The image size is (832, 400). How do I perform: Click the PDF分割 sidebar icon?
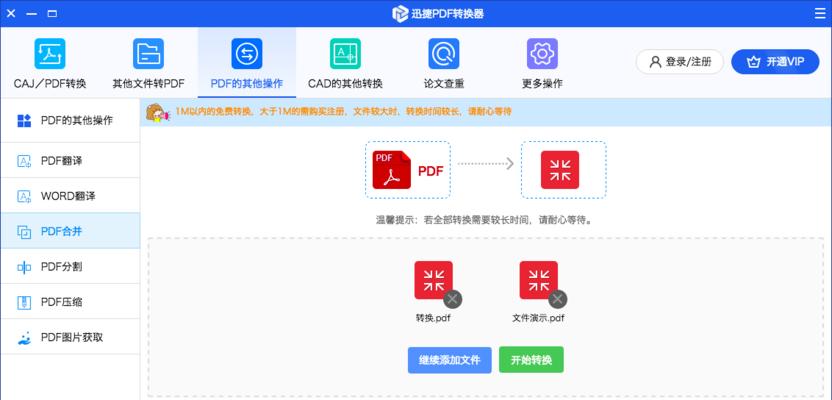24,267
